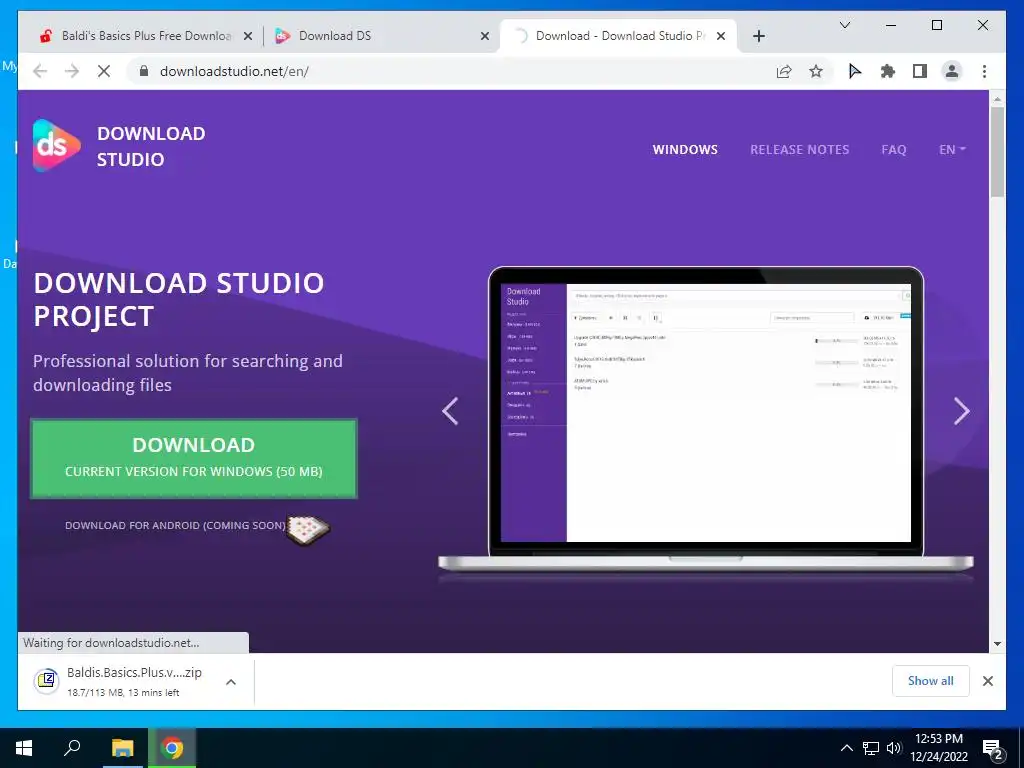Click the scrollbar down arrow
Image resolution: width=1024 pixels, height=768 pixels.
pos(997,644)
